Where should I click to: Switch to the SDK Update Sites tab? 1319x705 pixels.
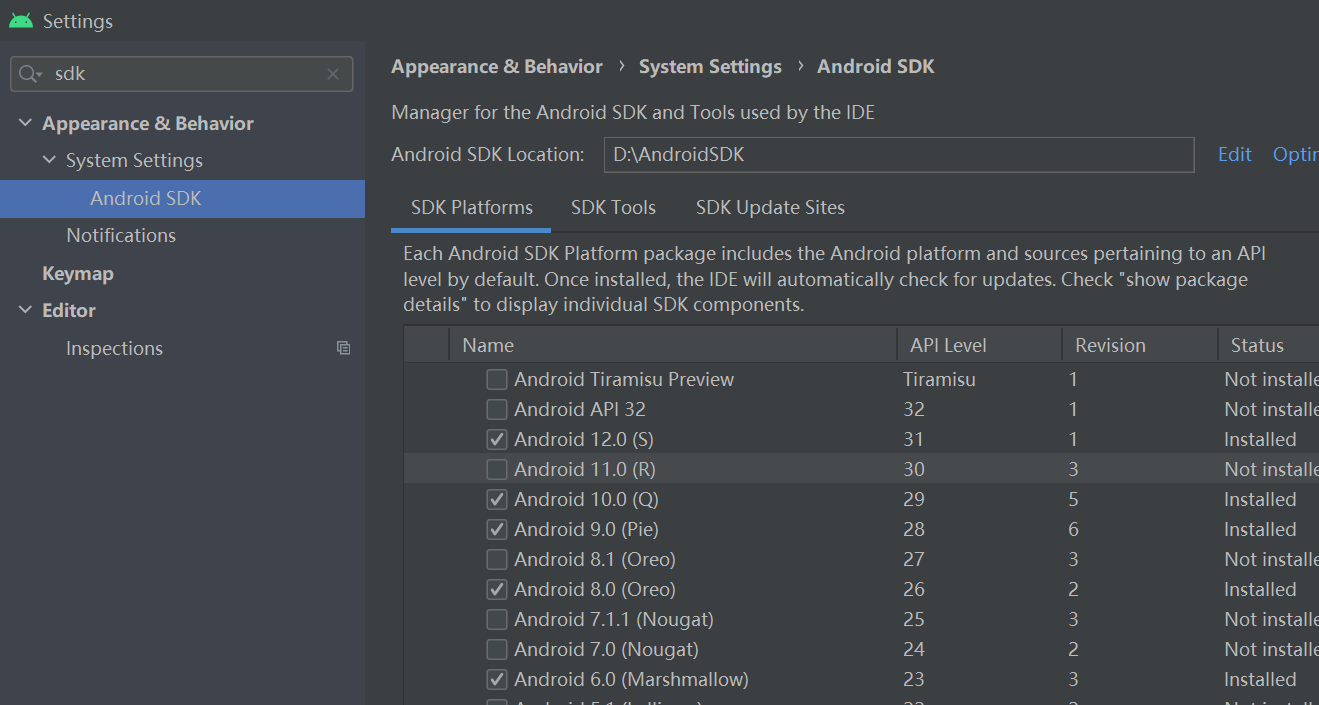[770, 208]
